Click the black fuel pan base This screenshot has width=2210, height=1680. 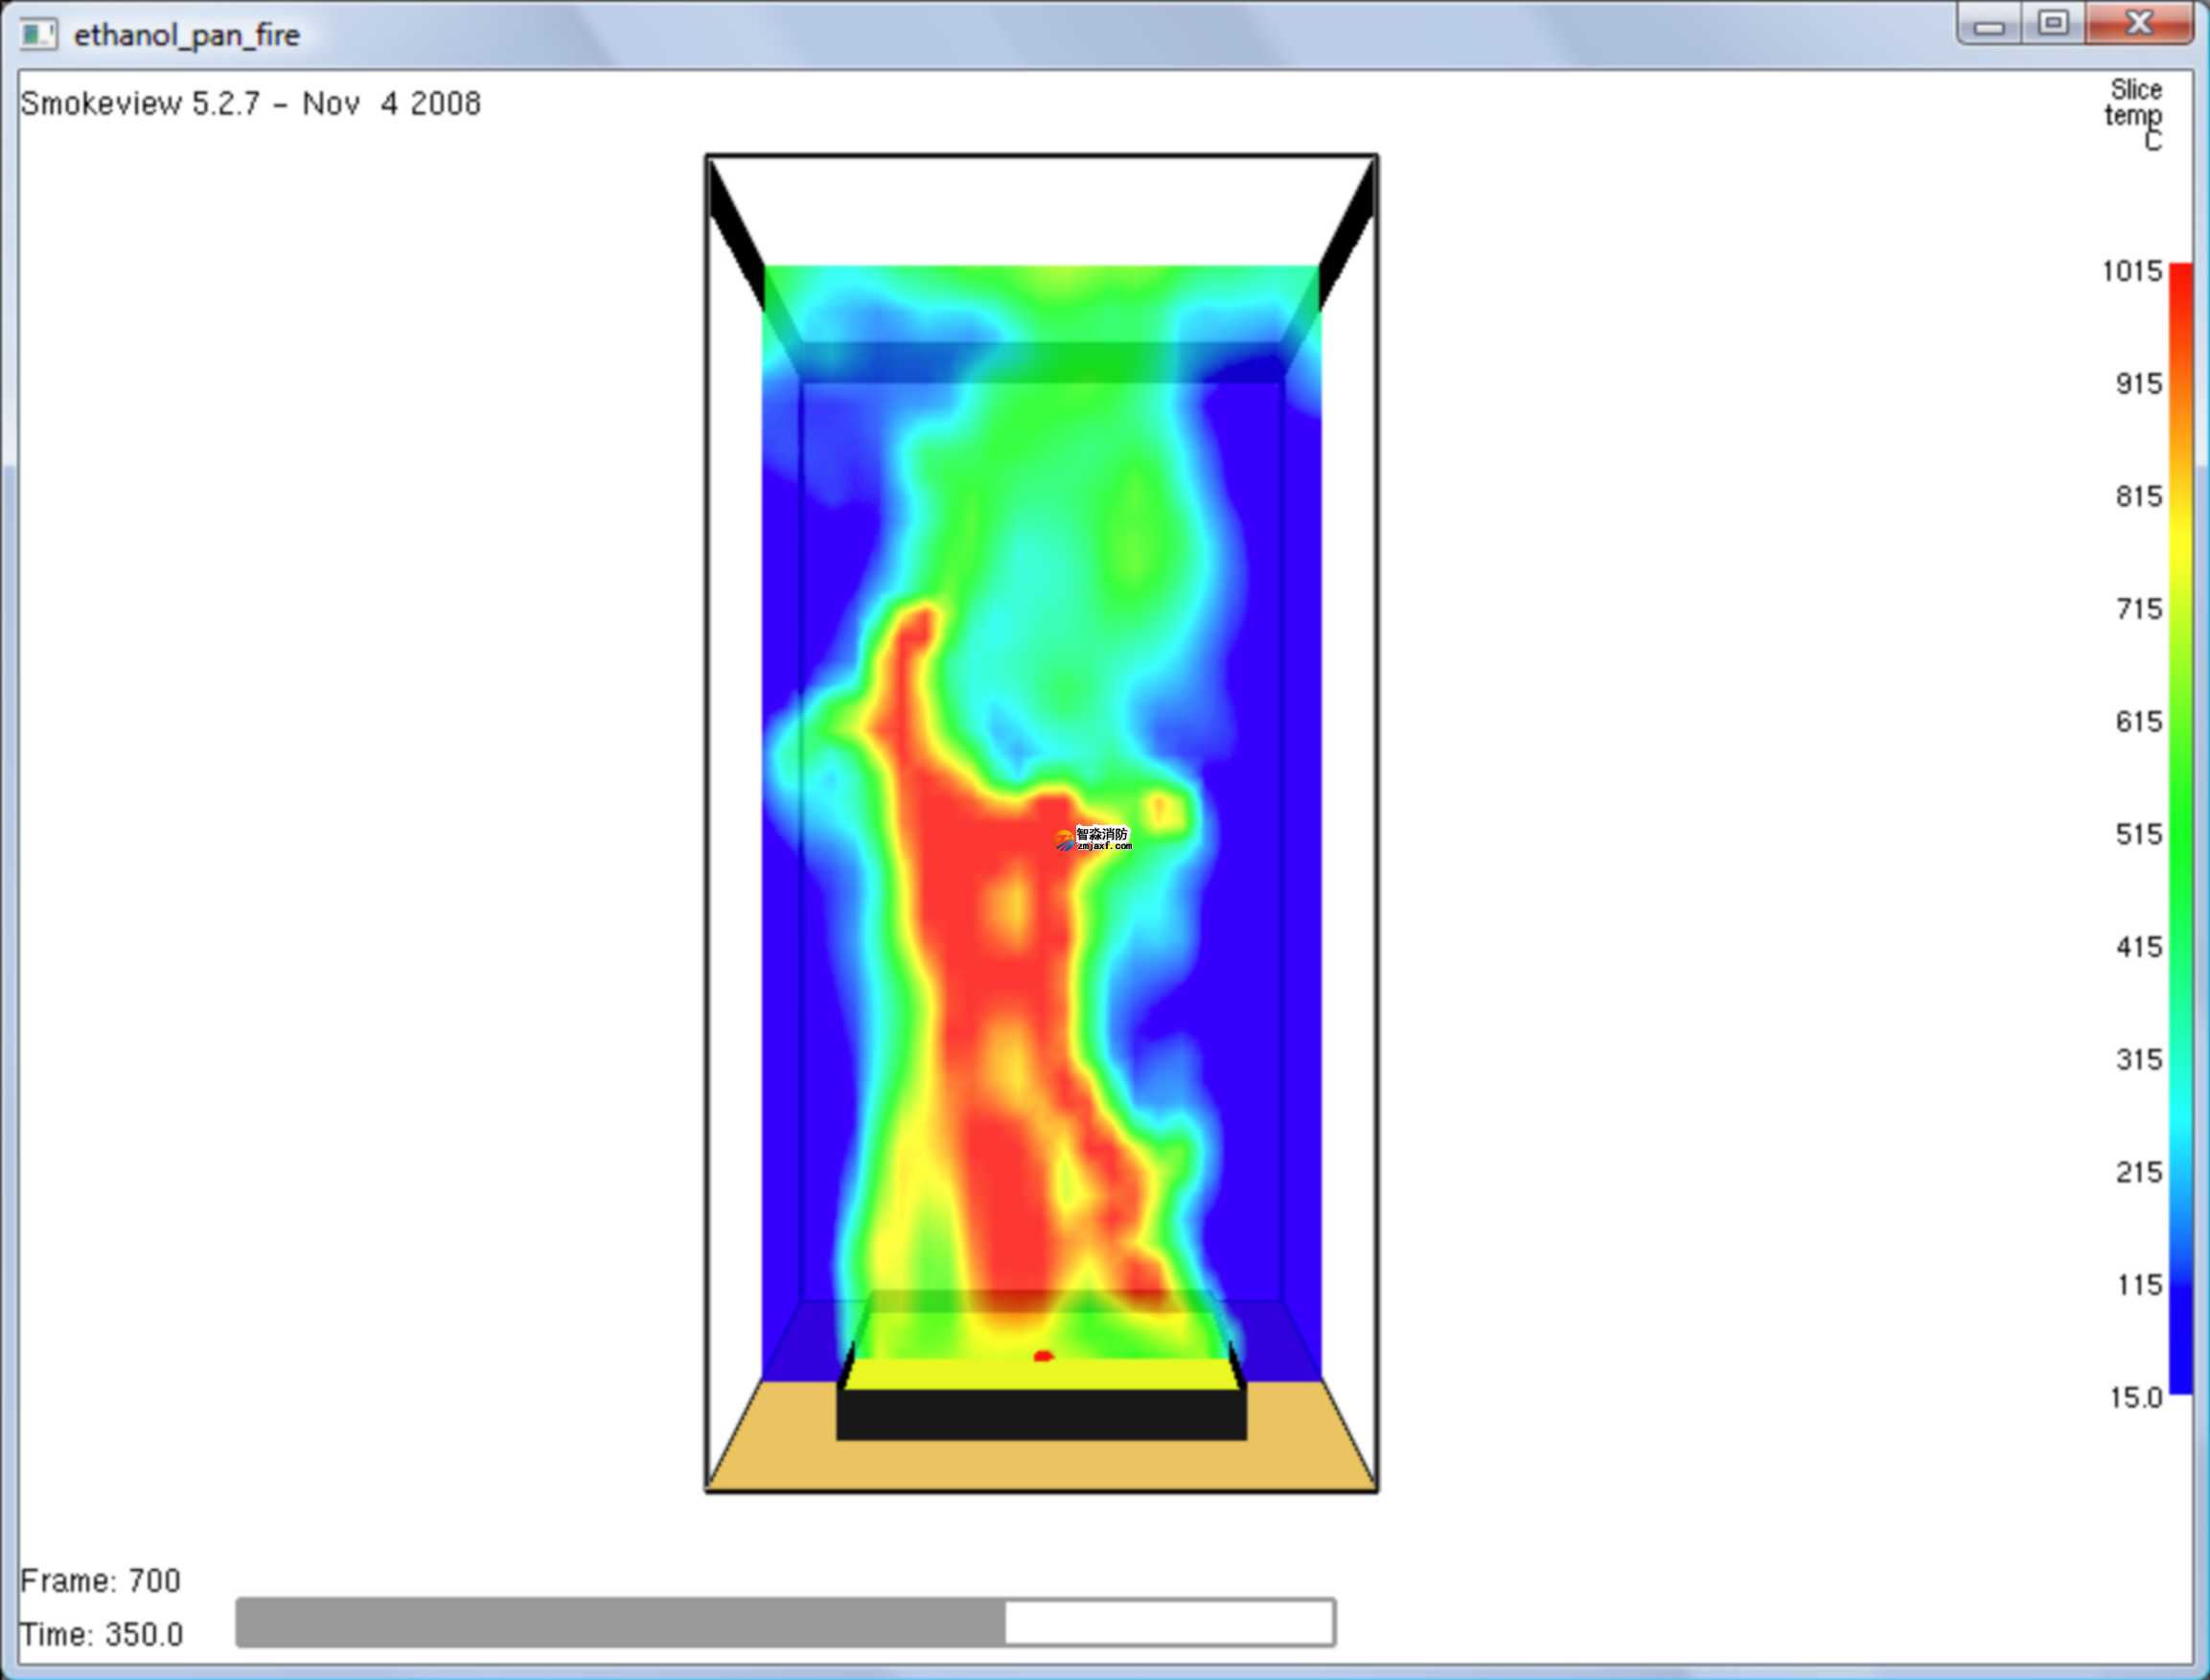pyautogui.click(x=1041, y=1414)
